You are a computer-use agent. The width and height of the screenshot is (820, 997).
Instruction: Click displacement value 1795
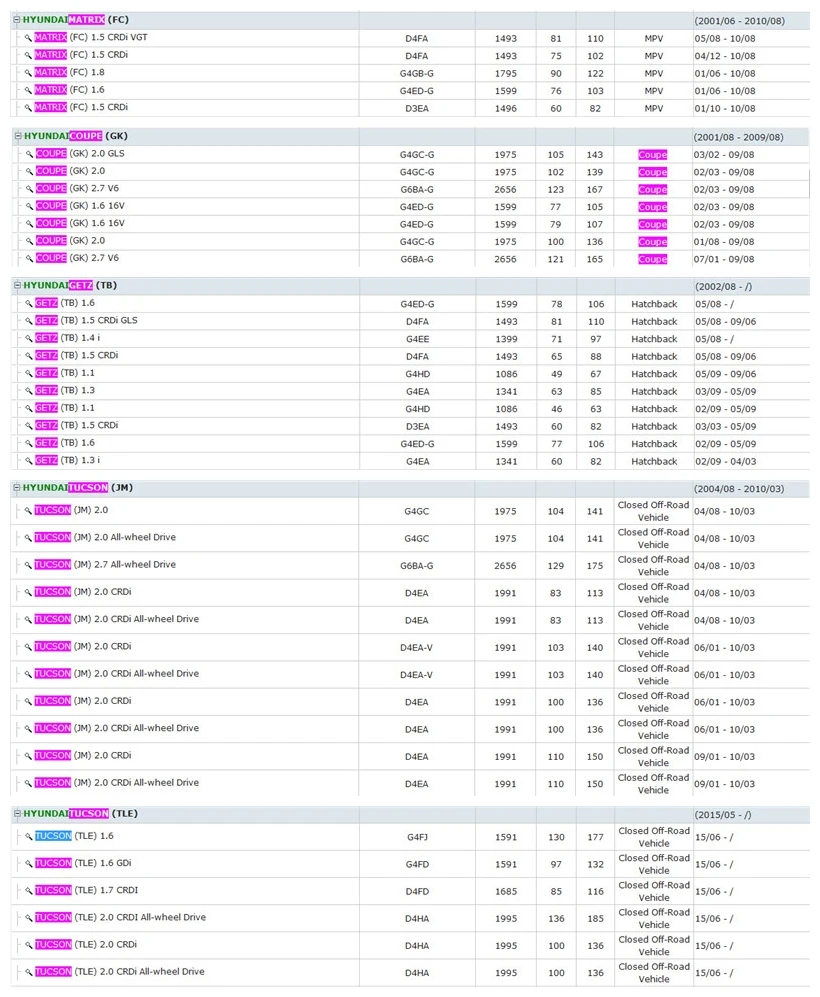[x=505, y=73]
